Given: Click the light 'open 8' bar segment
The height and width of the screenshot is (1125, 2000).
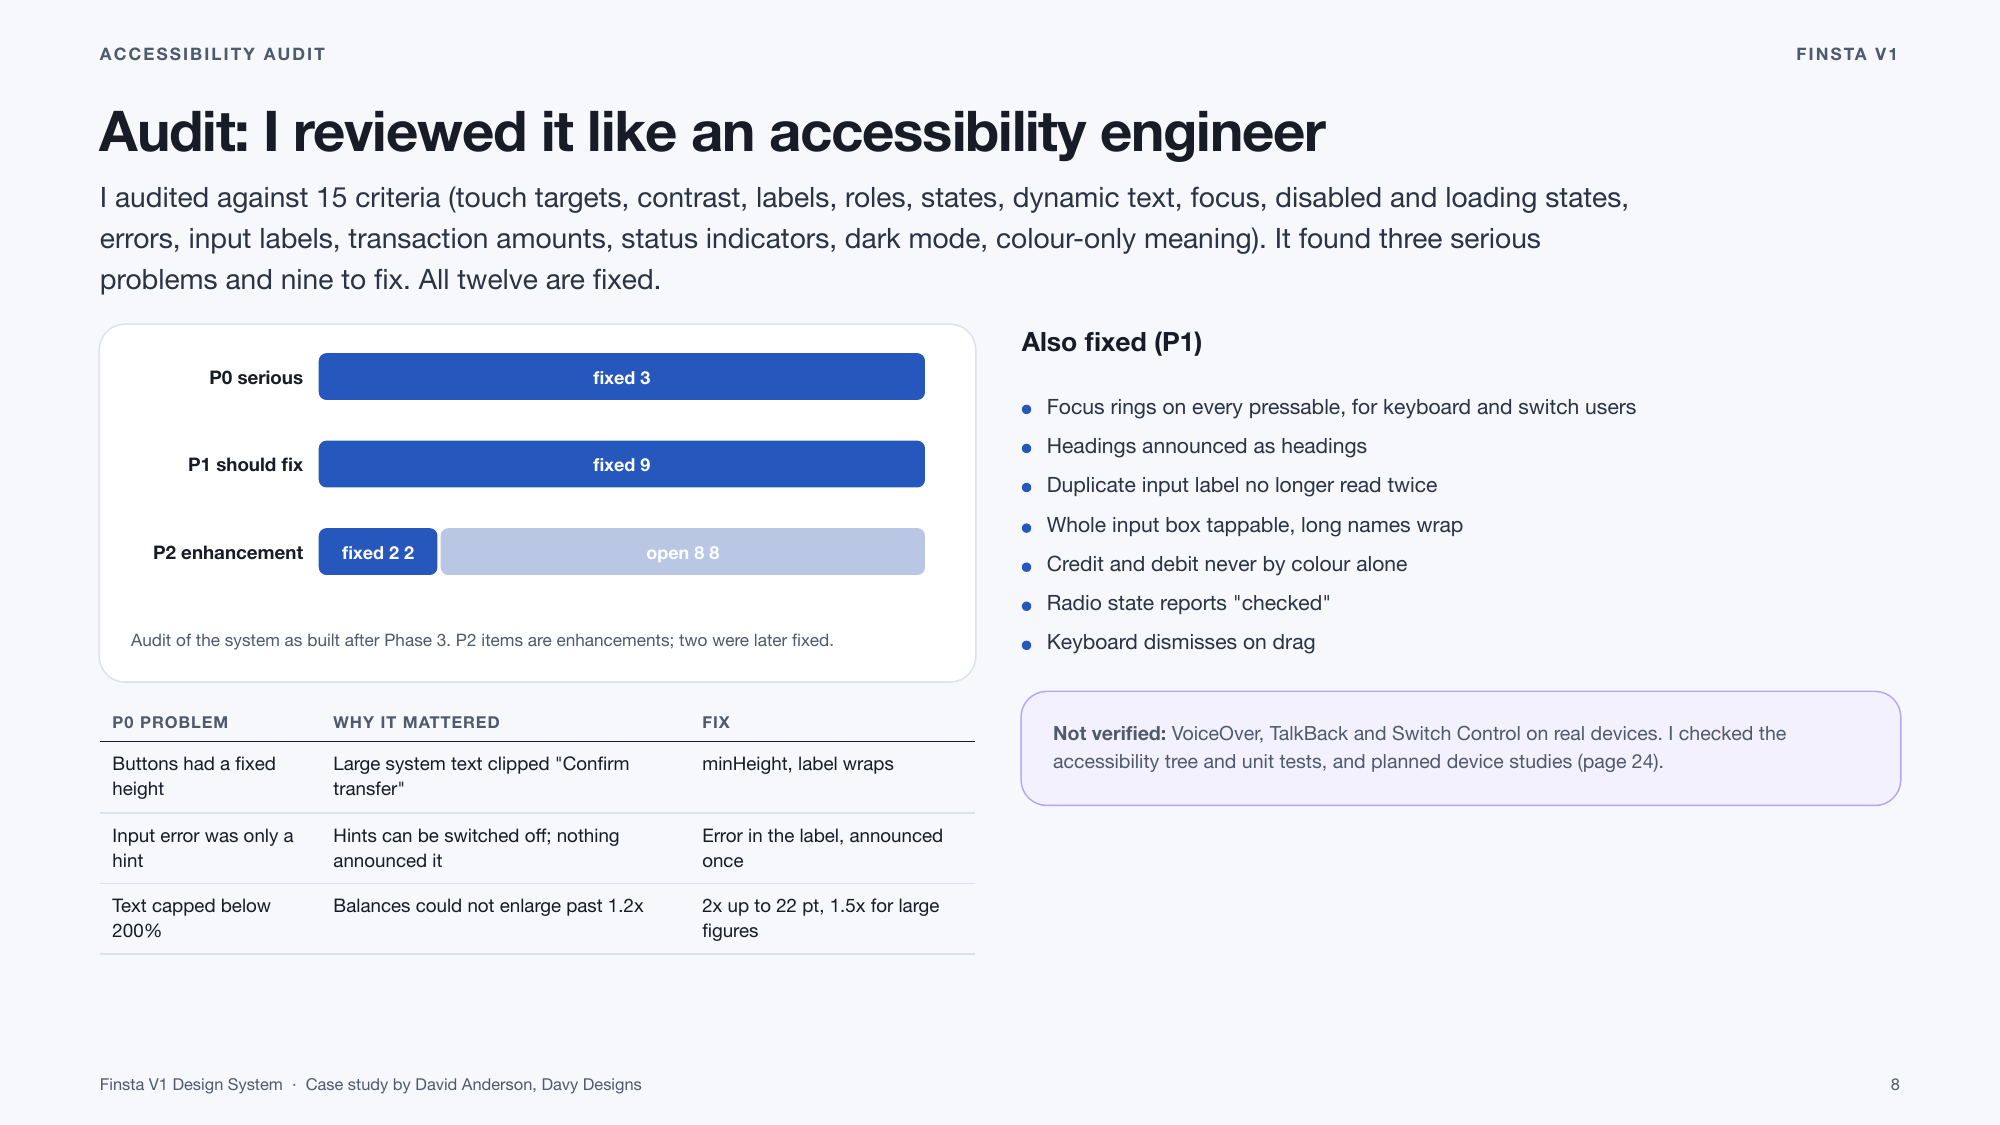Looking at the screenshot, I should (682, 552).
